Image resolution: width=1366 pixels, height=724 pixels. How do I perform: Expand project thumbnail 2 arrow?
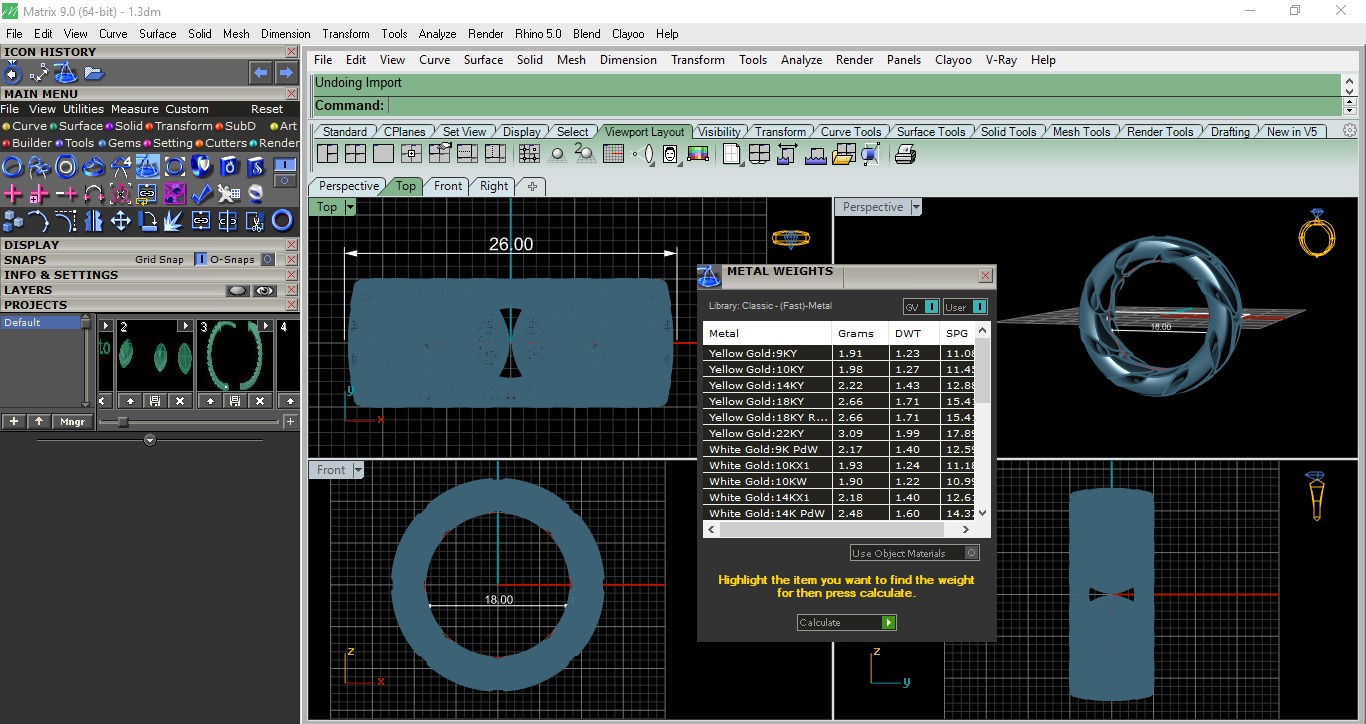[184, 326]
